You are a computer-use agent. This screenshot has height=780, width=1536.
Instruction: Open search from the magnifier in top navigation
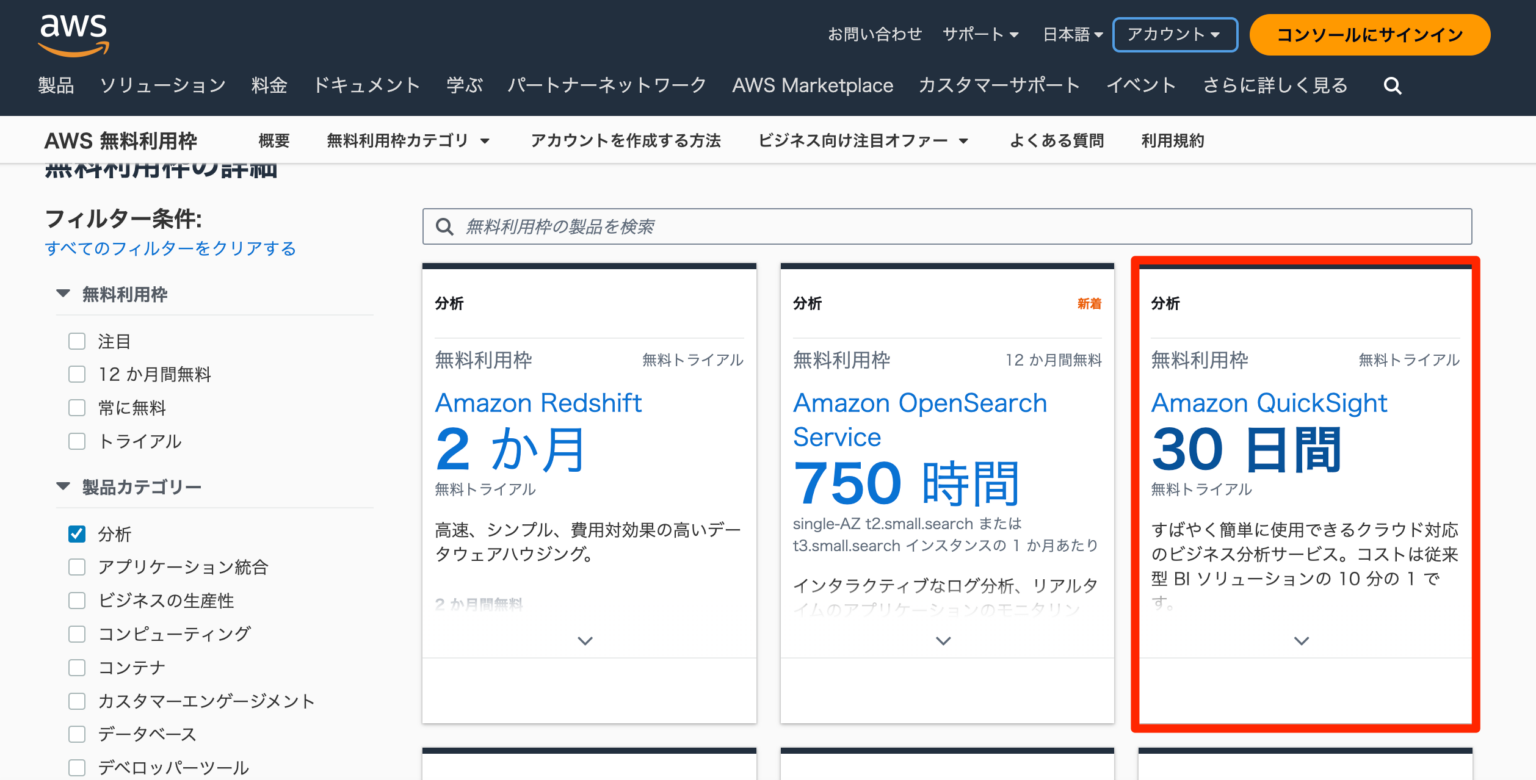(x=1392, y=86)
